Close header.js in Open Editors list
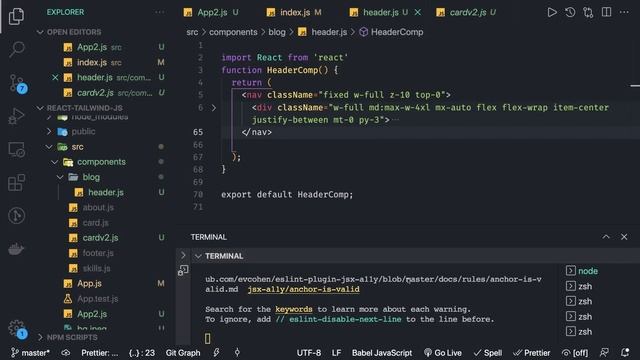 55,78
